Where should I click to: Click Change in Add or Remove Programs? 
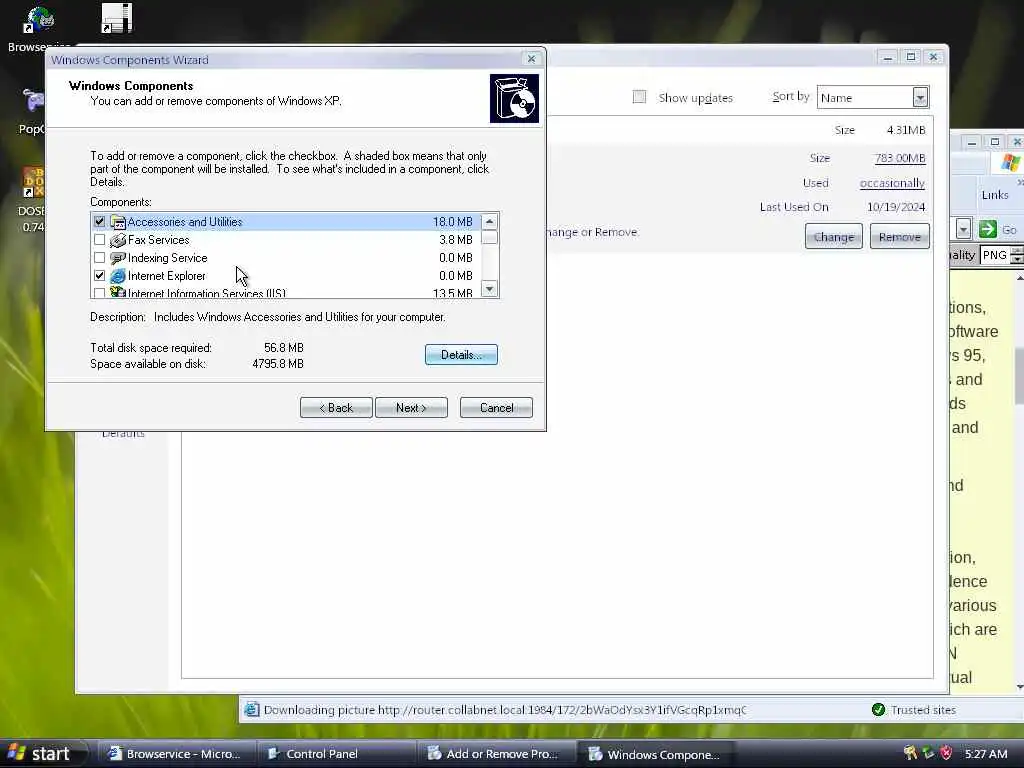(x=834, y=236)
